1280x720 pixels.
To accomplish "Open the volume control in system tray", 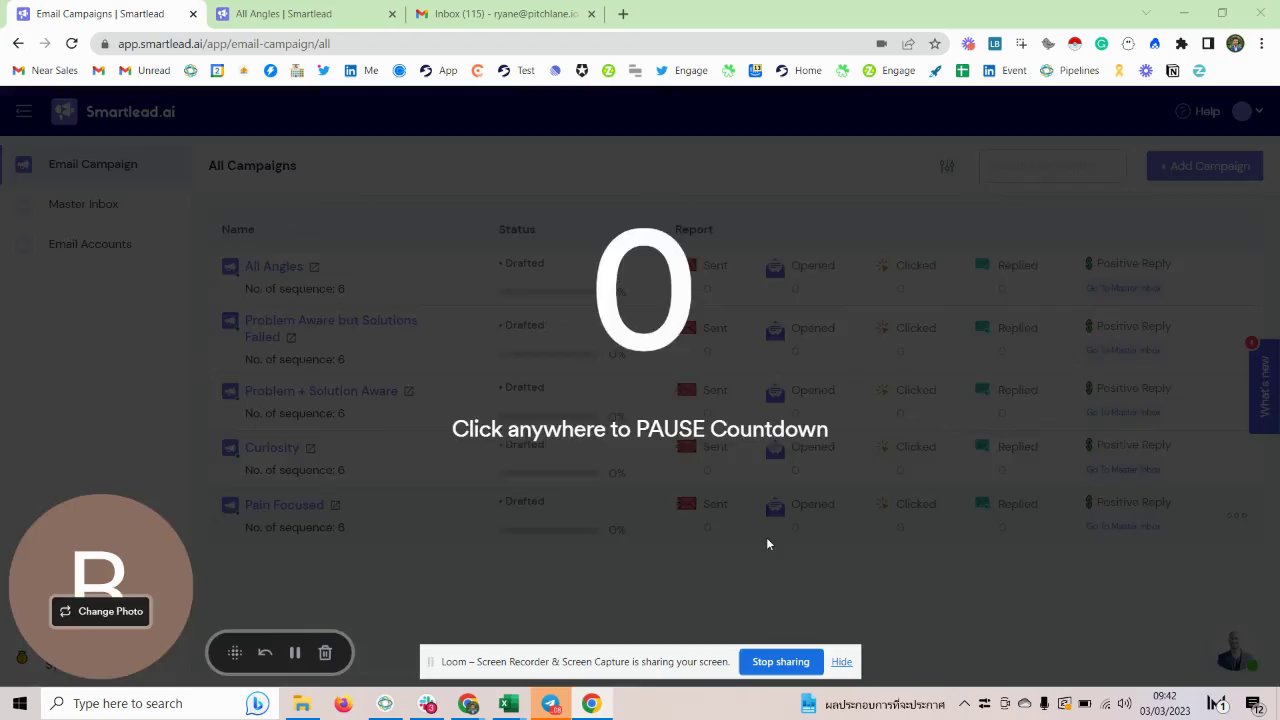I will (1124, 704).
